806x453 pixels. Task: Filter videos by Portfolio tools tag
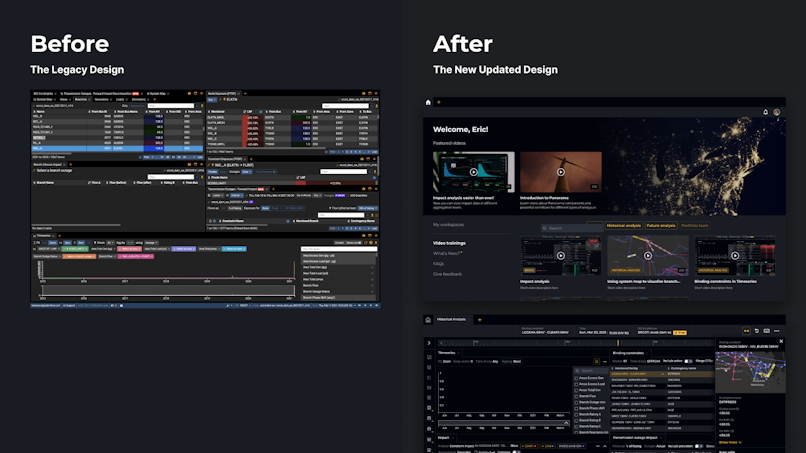pyautogui.click(x=694, y=226)
